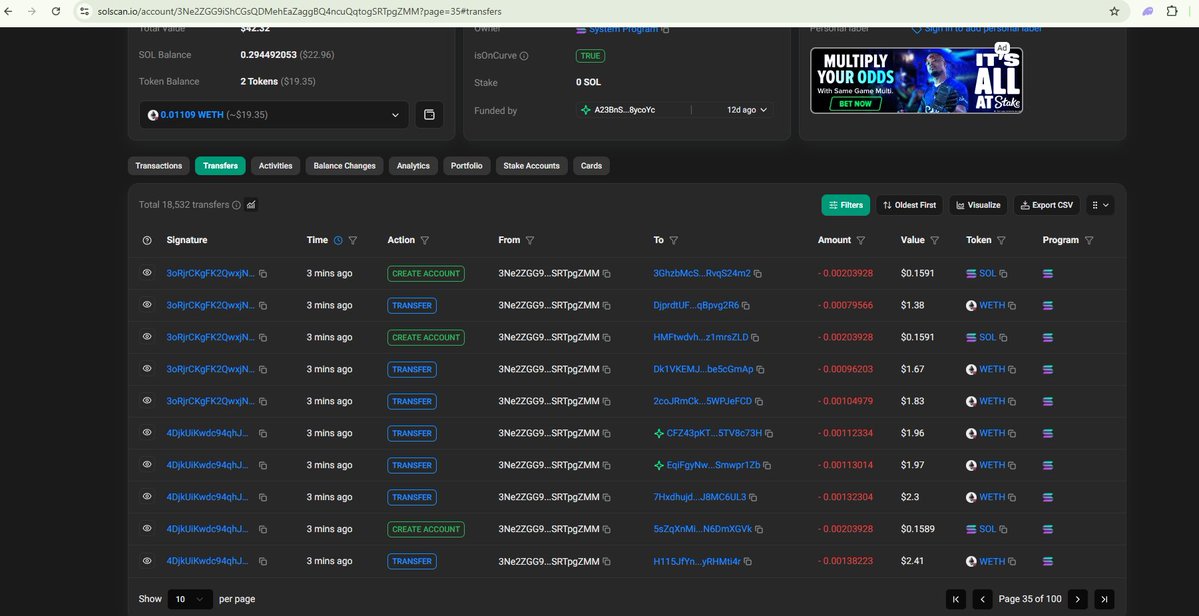This screenshot has height=616, width=1199.
Task: Show info tooltip beside total transfers count
Action: click(x=236, y=205)
